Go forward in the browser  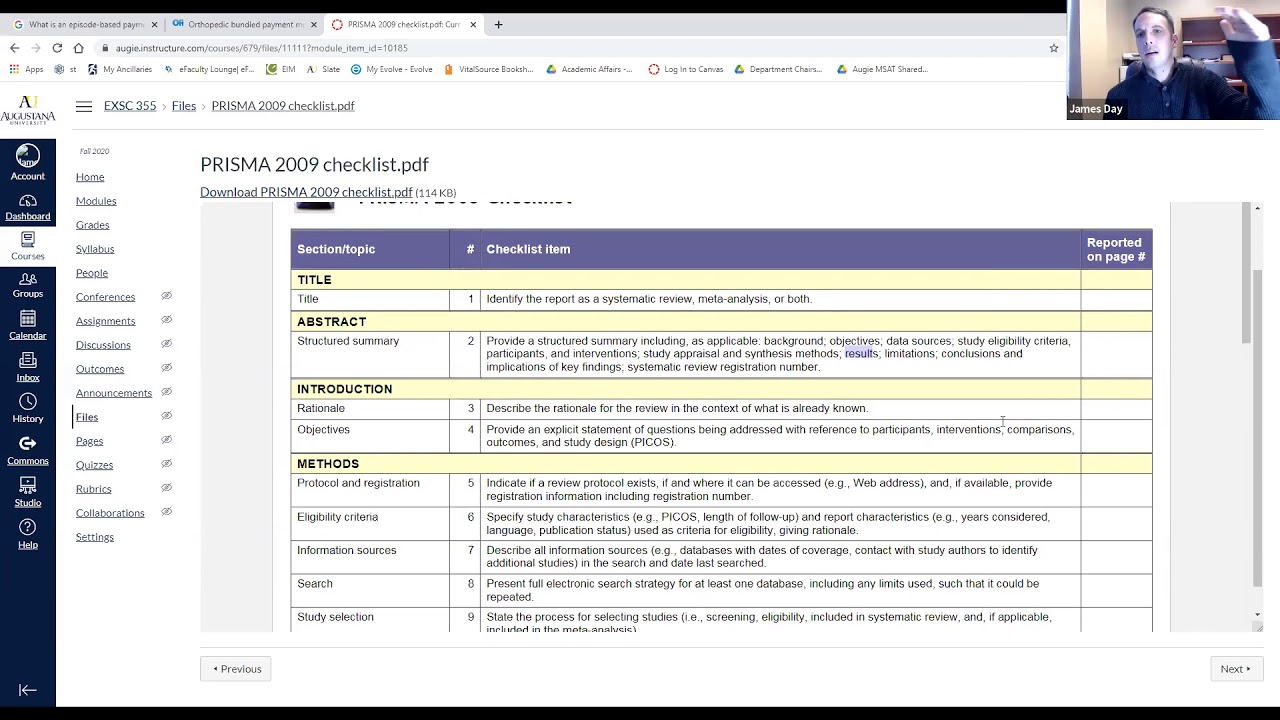tap(36, 48)
